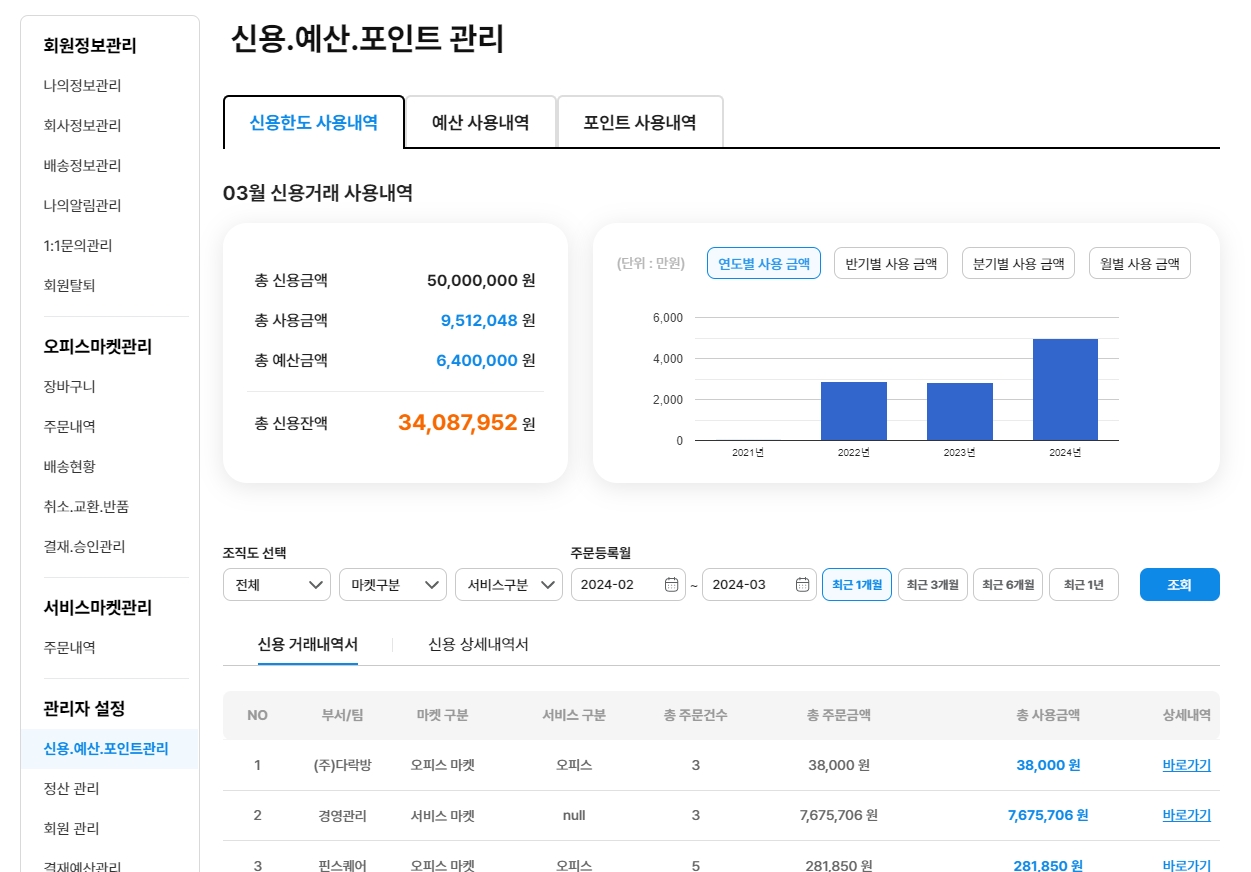Switch chart to 반기별 사용 금액
This screenshot has width=1251, height=872.
click(x=890, y=264)
